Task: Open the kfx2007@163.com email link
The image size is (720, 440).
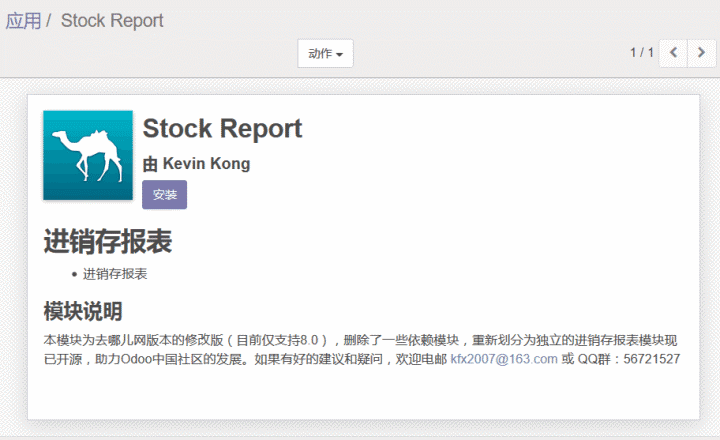Action: point(504,359)
